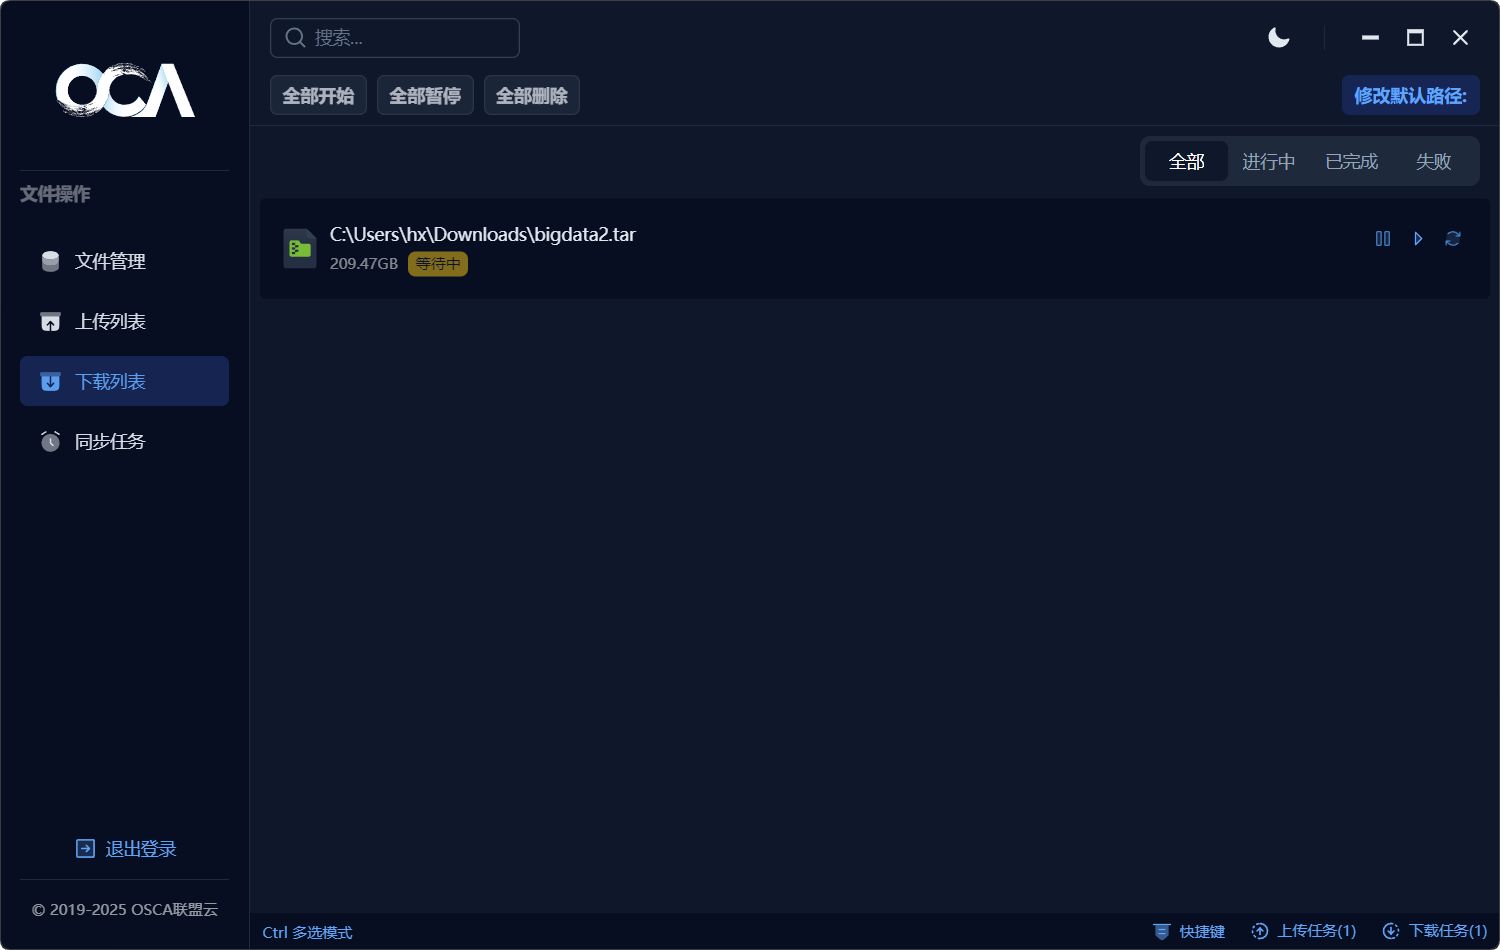Switch to the 已完成 filter tab
Image resolution: width=1500 pixels, height=950 pixels.
pos(1351,162)
